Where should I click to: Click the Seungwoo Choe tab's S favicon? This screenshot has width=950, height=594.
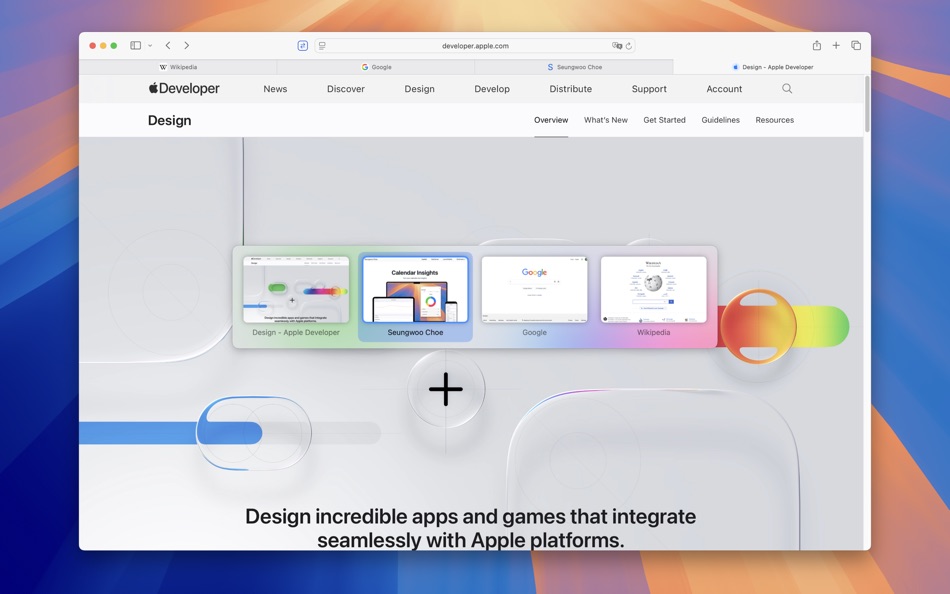click(550, 67)
